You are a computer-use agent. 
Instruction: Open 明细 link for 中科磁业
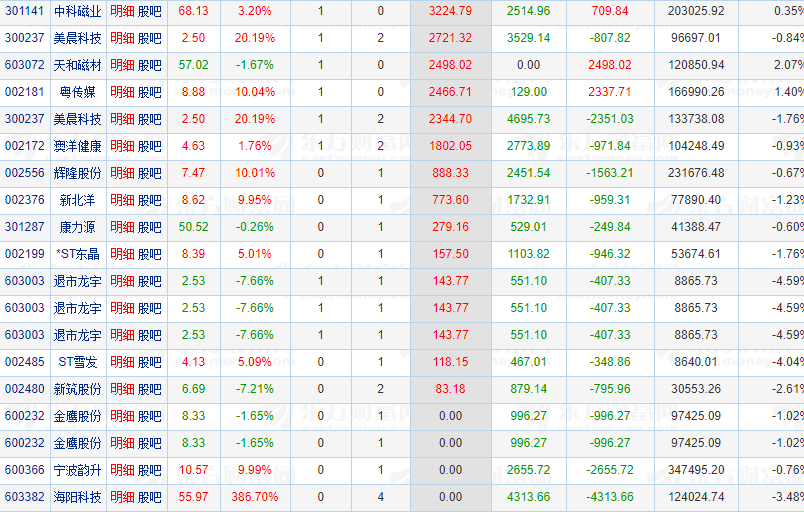122,11
